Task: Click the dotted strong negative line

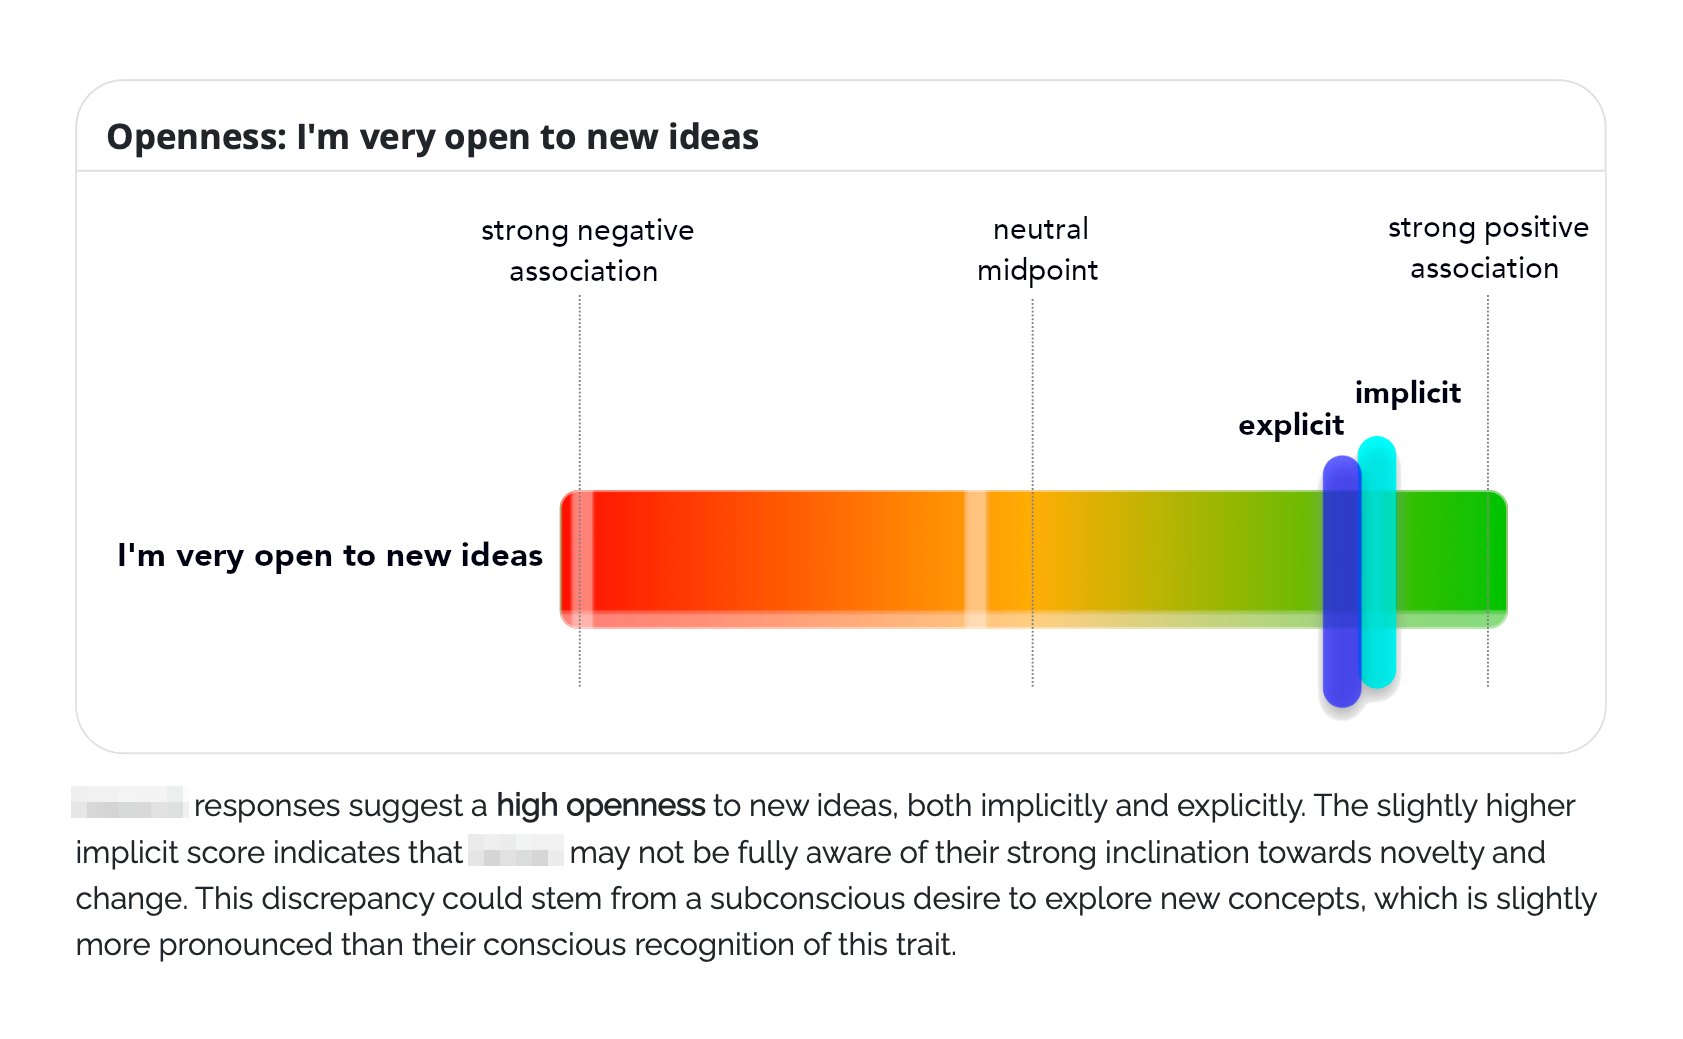Action: pyautogui.click(x=579, y=492)
